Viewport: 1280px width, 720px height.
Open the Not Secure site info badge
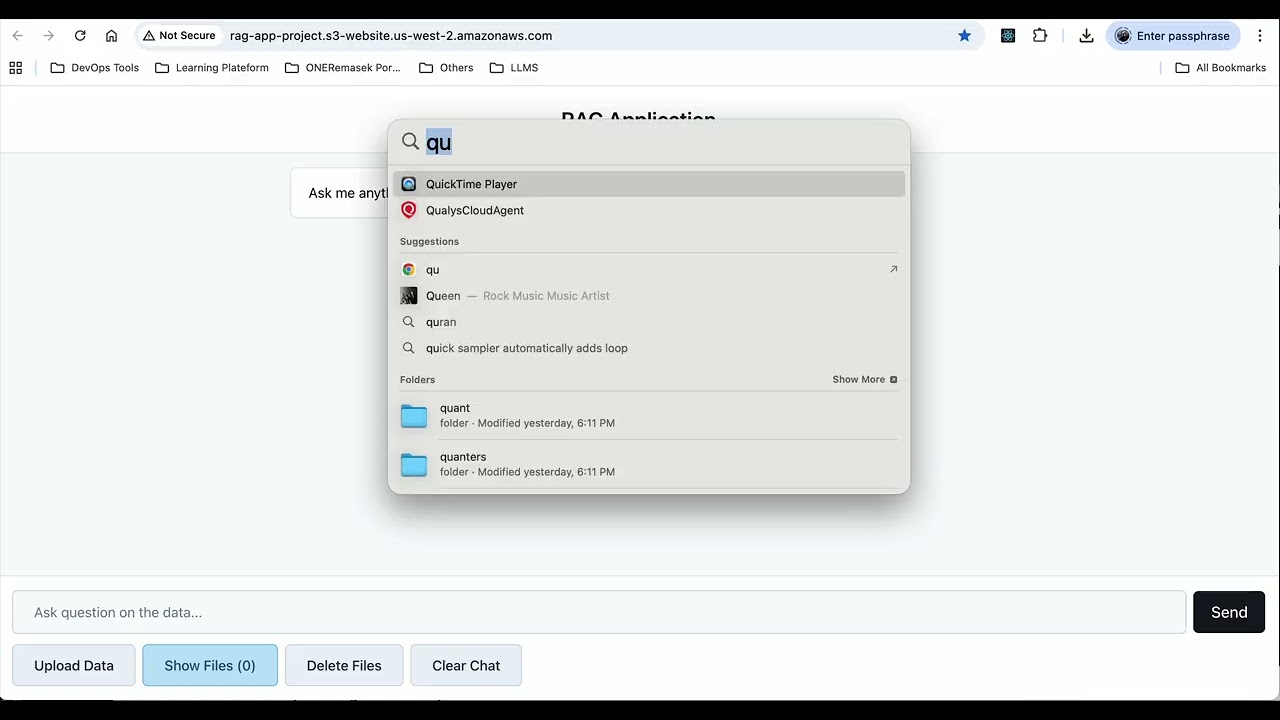[179, 36]
